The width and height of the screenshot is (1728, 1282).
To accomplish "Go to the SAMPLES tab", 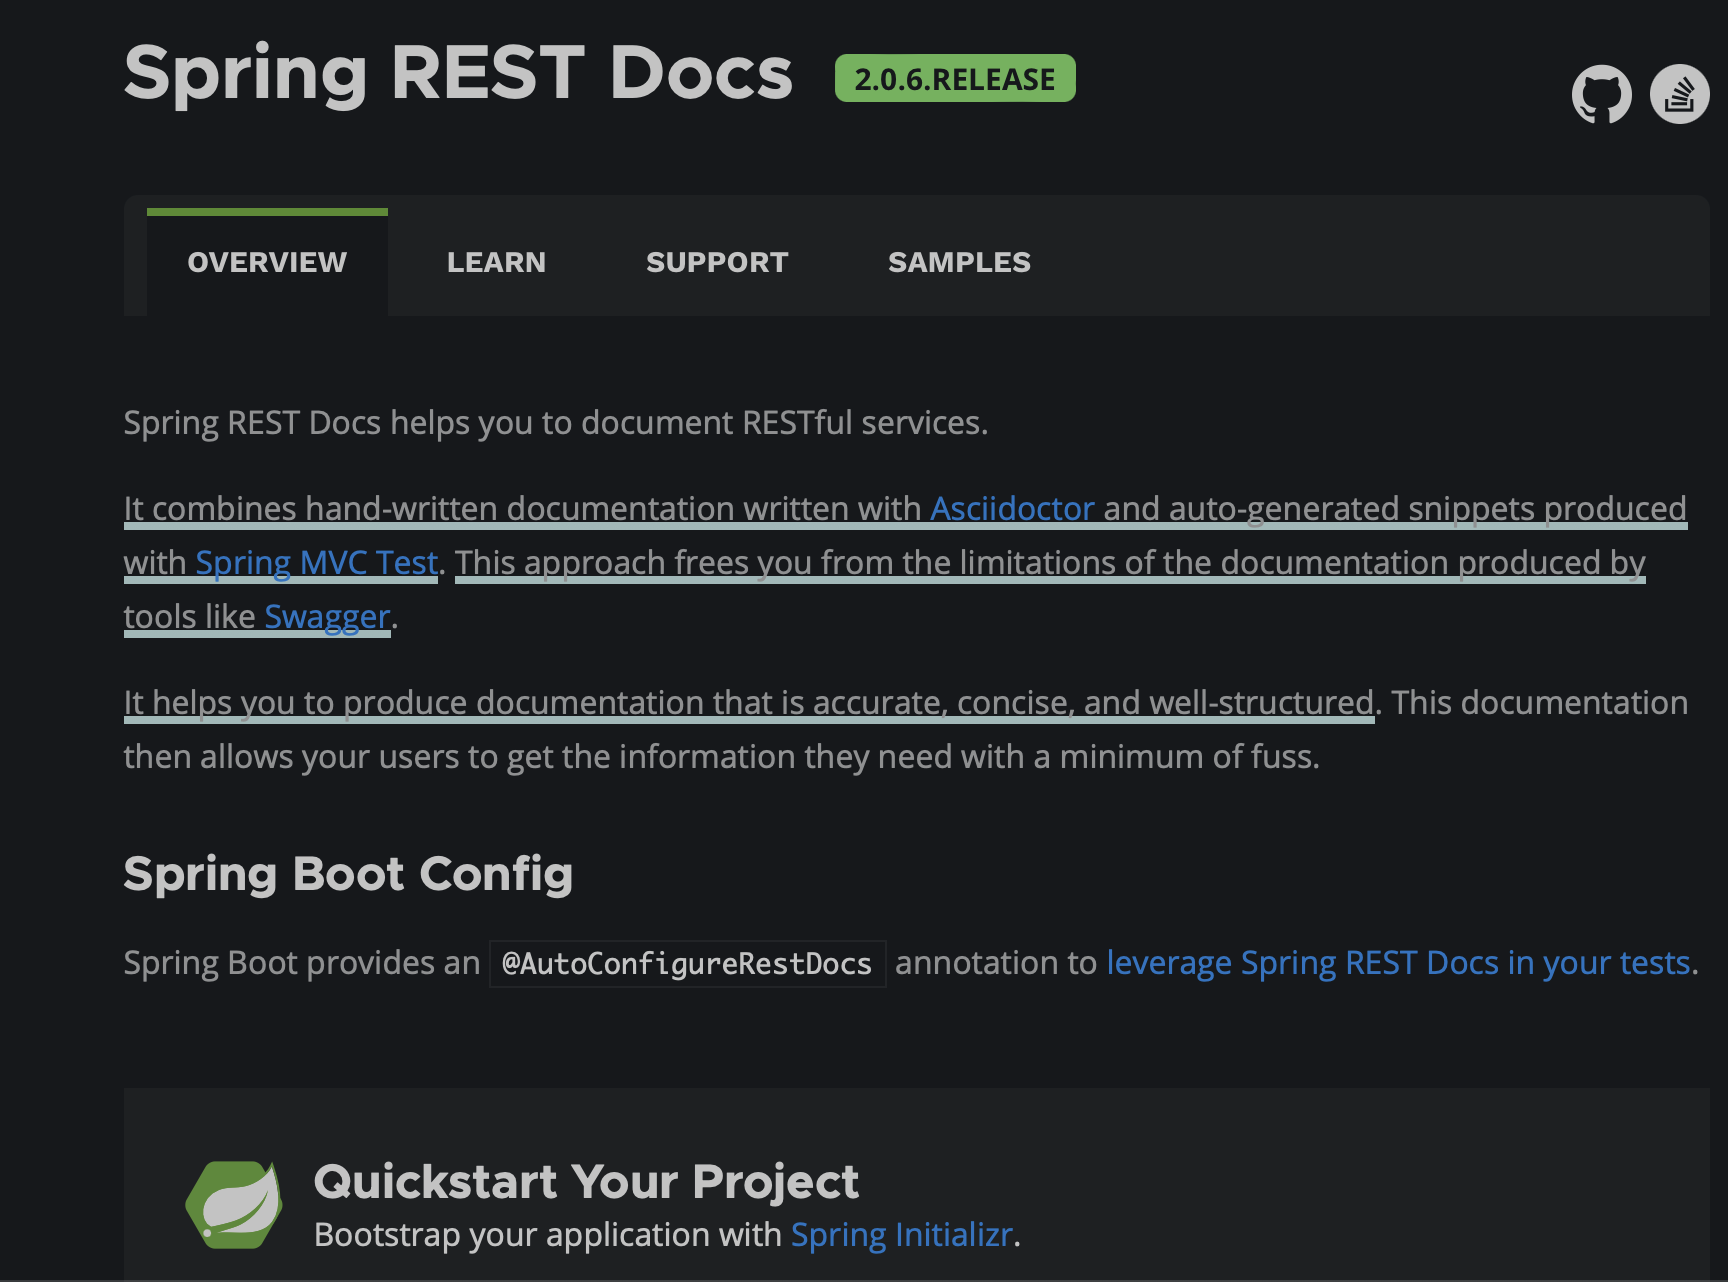I will (959, 262).
